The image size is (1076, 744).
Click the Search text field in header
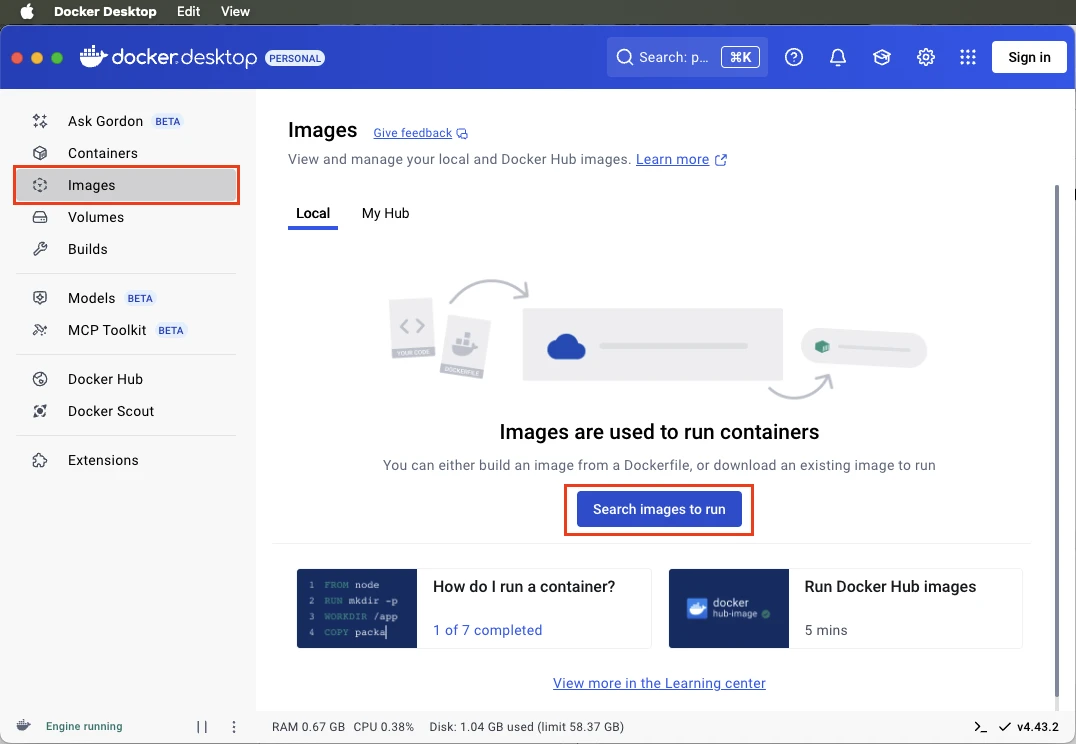687,57
